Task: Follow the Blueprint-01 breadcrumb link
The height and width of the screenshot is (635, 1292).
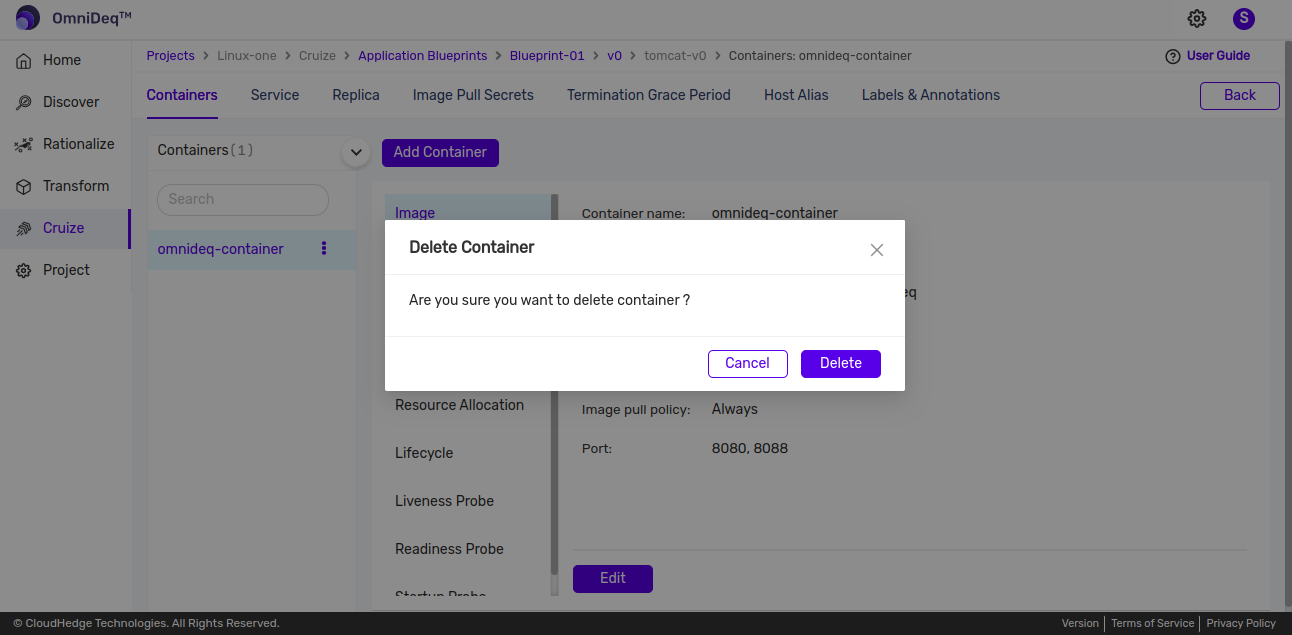Action: coord(547,56)
